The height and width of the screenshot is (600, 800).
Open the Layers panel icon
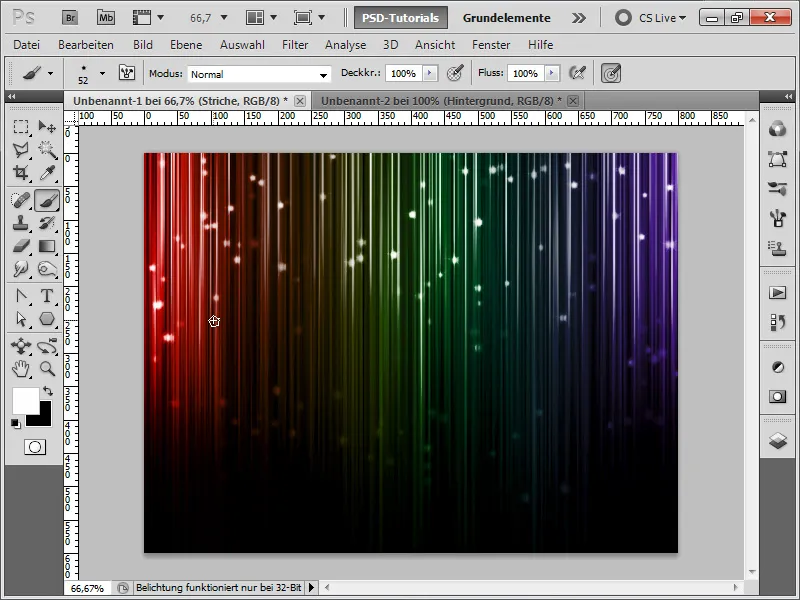point(778,440)
